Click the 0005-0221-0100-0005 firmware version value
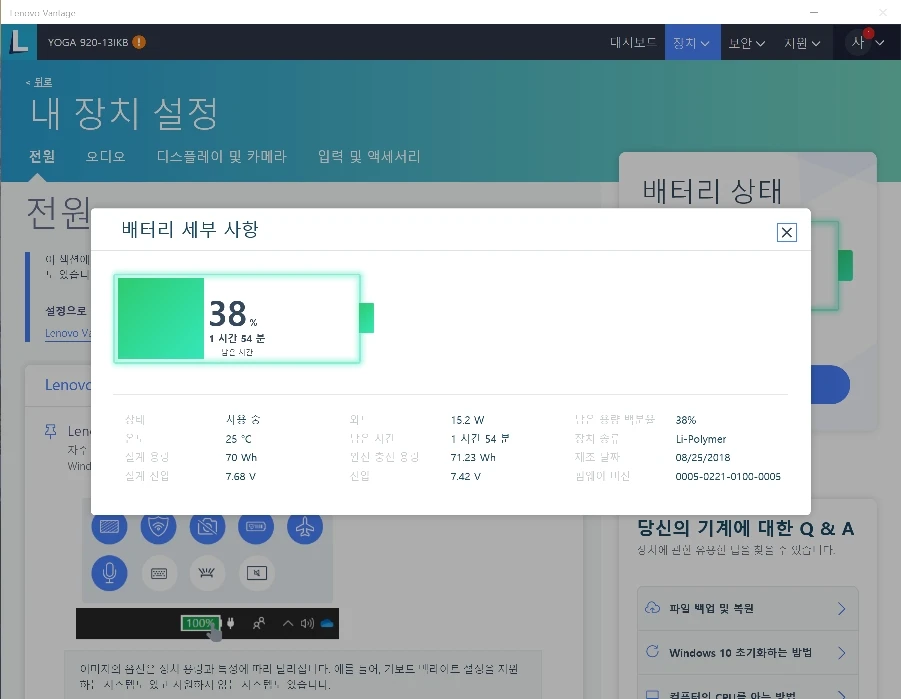901x699 pixels. click(x=728, y=477)
